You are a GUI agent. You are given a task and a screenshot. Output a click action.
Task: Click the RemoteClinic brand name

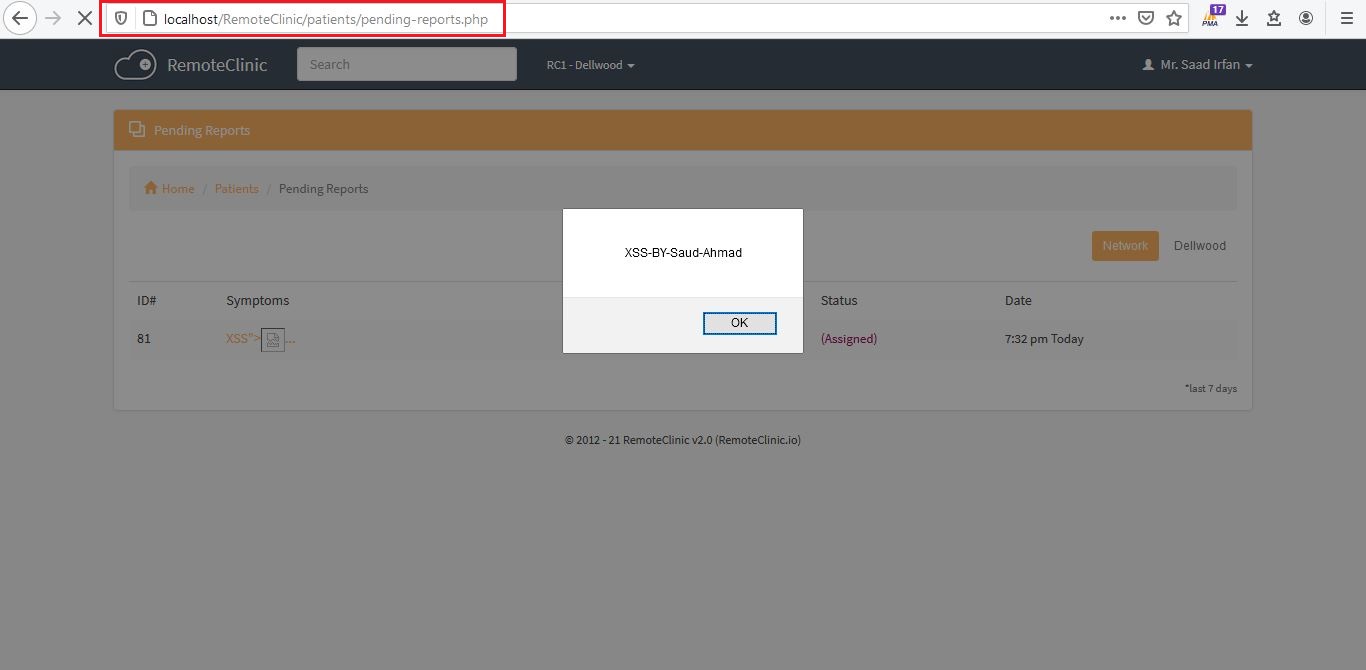[x=217, y=65]
